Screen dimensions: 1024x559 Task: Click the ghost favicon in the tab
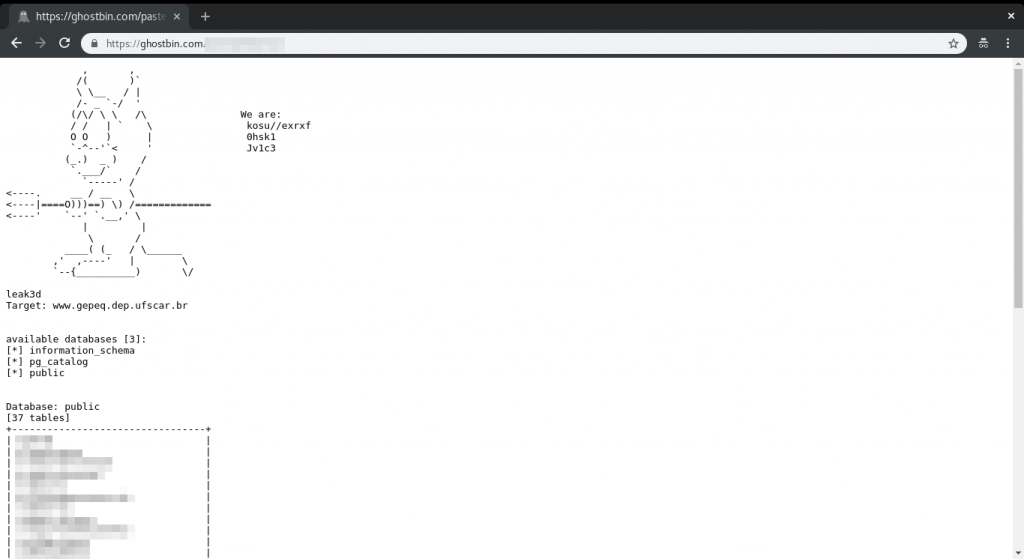click(x=24, y=16)
